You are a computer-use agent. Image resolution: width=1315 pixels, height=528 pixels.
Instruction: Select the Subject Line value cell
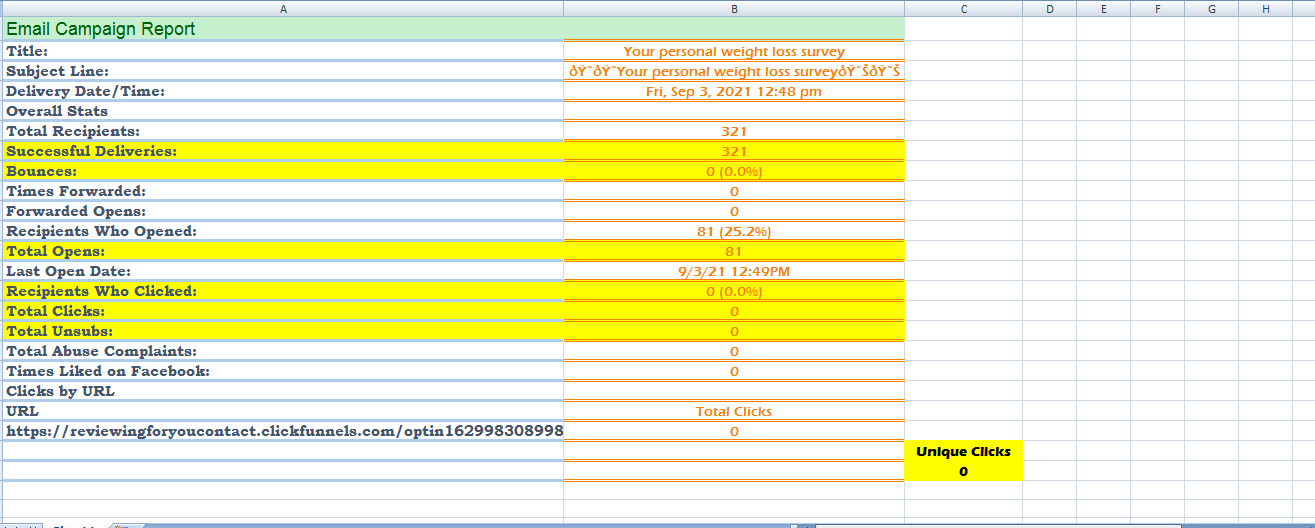pyautogui.click(x=734, y=71)
